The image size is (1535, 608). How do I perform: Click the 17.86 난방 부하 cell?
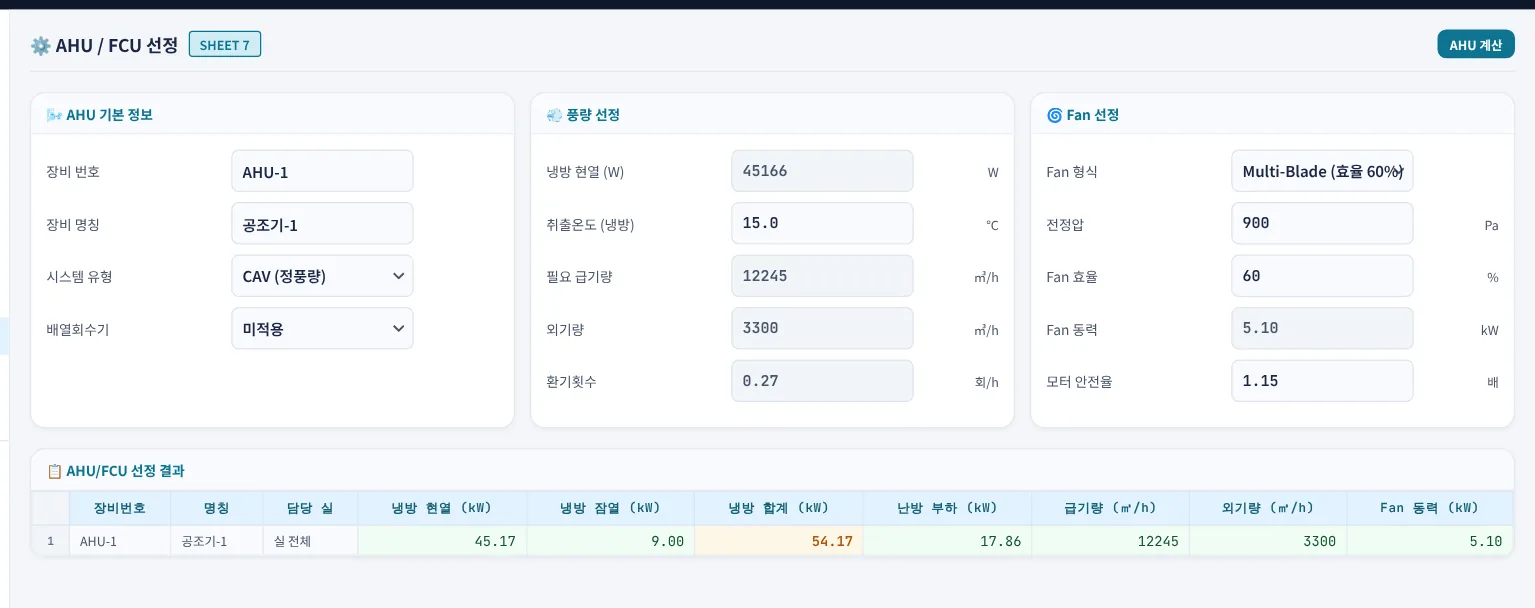coord(947,541)
